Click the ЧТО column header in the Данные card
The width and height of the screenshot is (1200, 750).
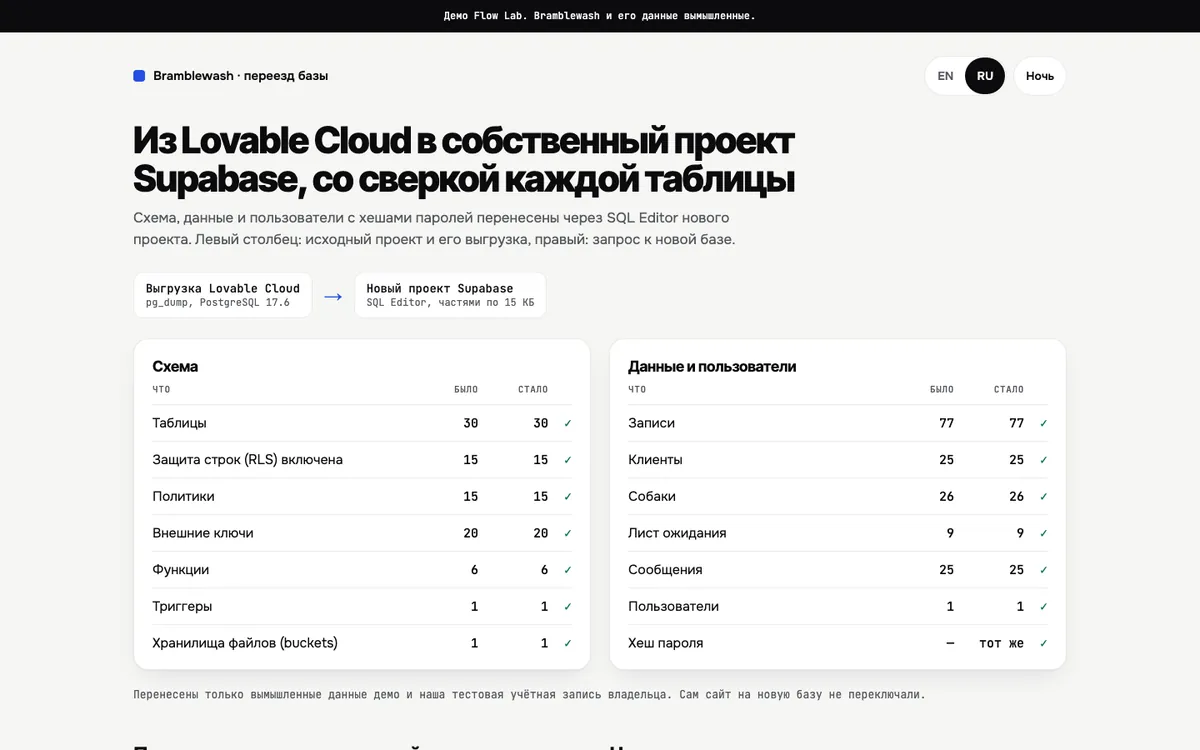pos(637,389)
